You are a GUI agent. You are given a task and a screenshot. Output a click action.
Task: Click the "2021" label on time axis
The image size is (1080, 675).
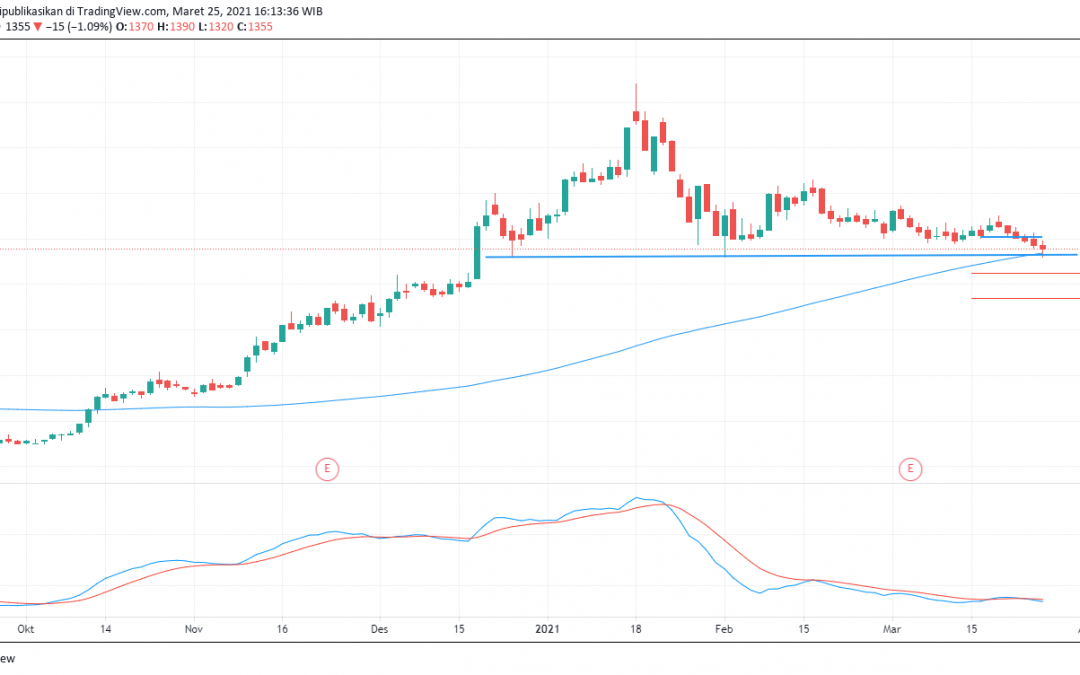pyautogui.click(x=547, y=630)
